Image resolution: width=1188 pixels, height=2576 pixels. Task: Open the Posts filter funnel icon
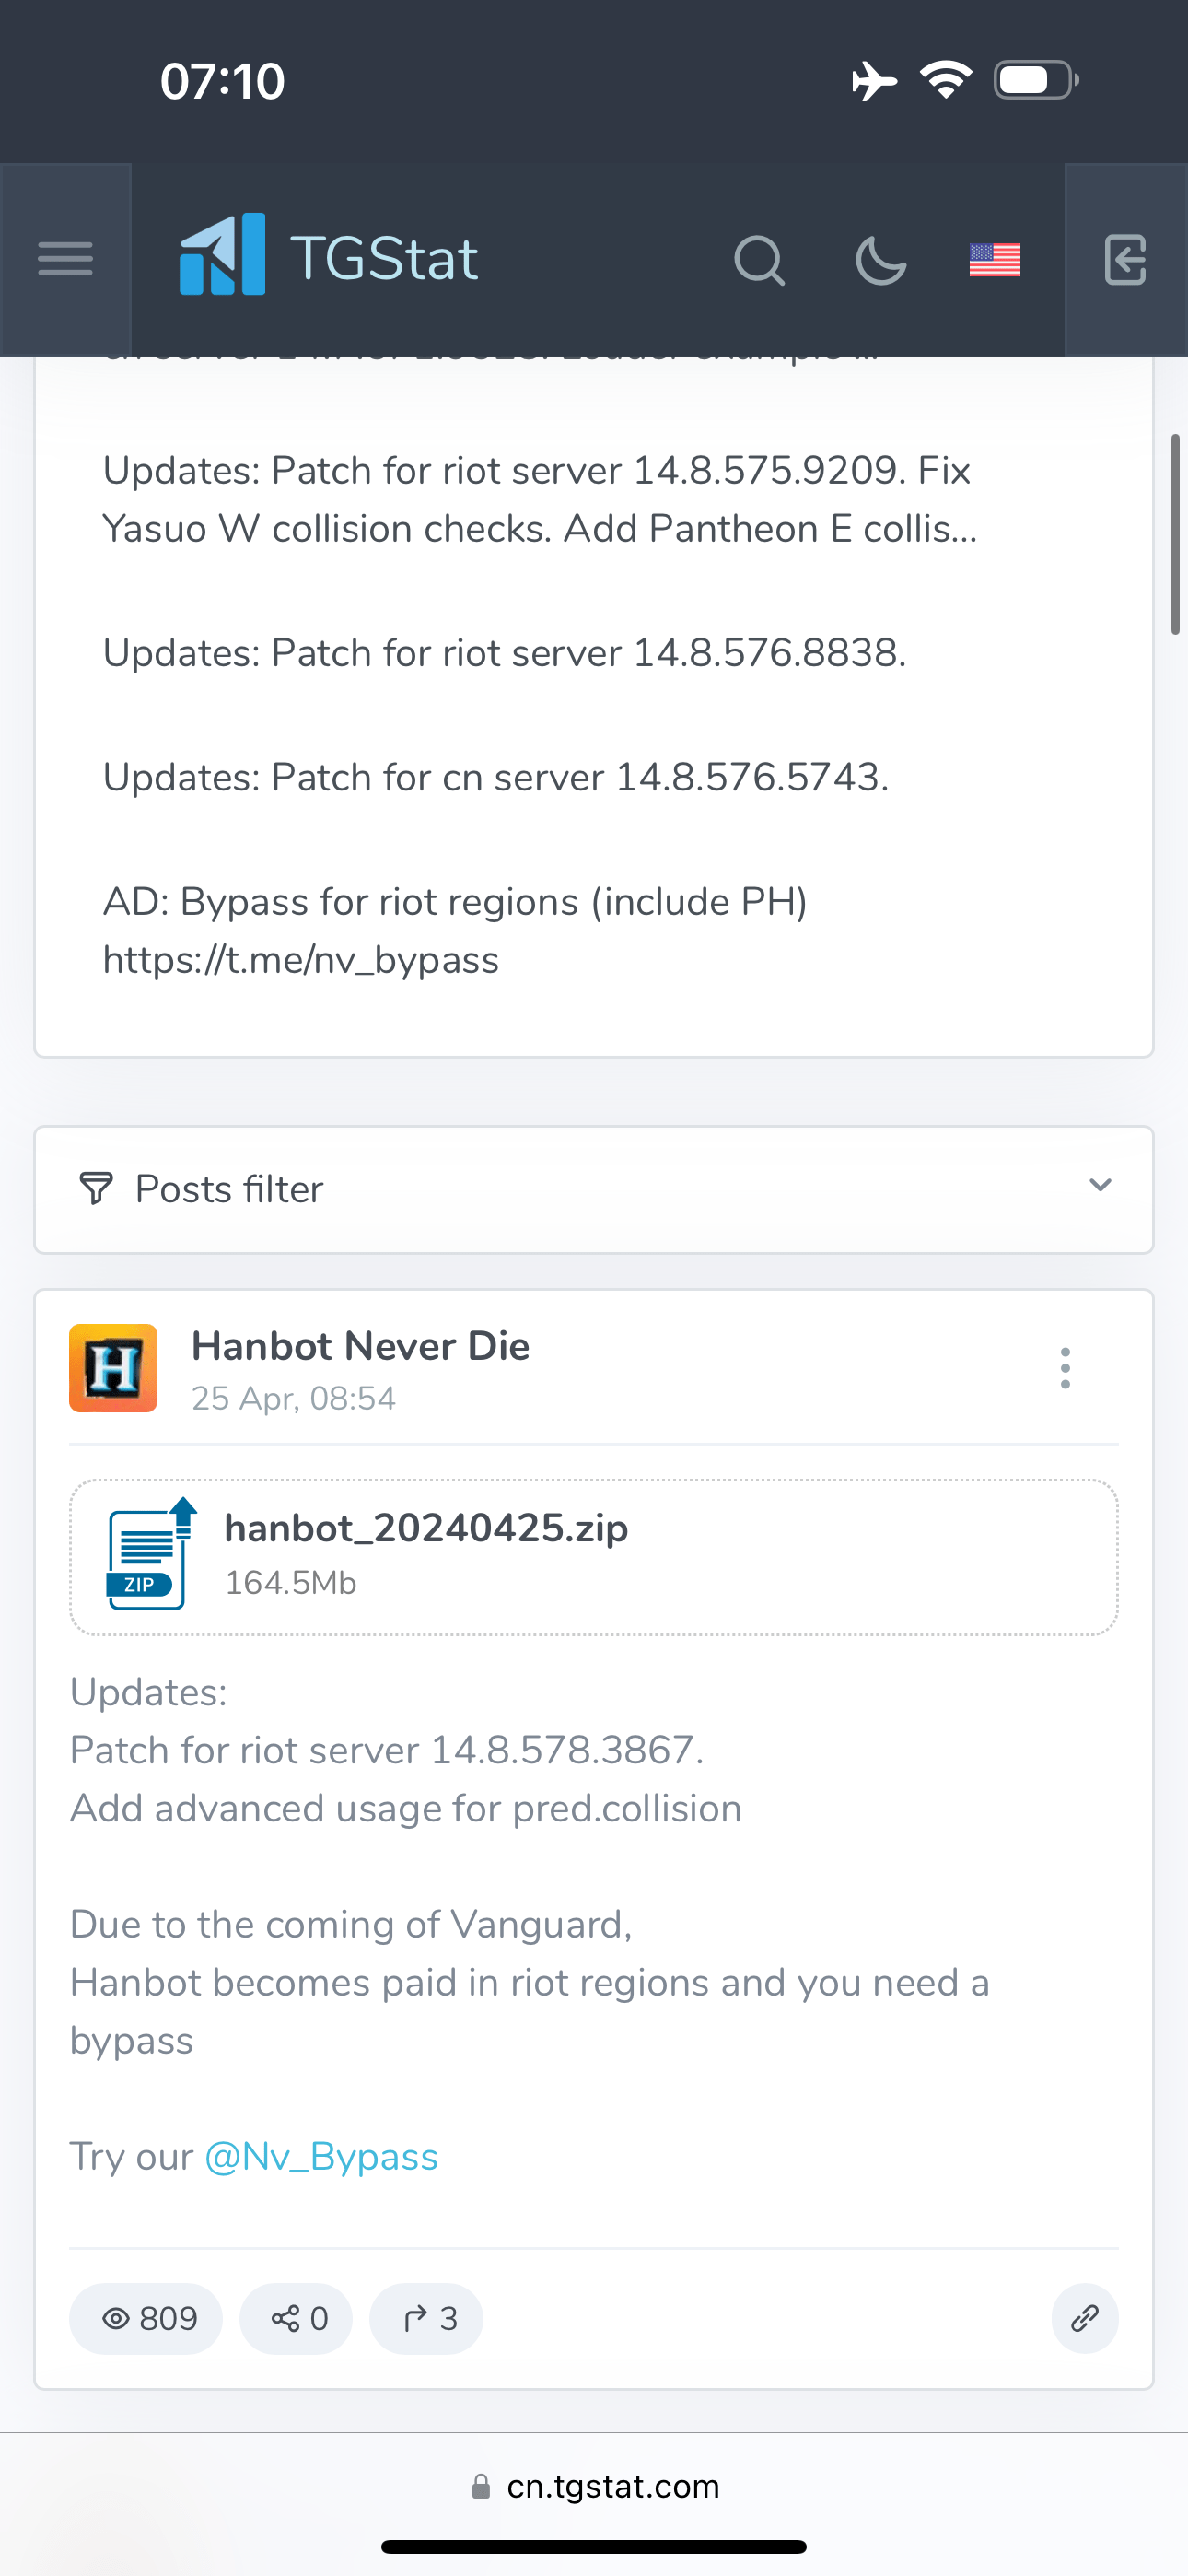(x=96, y=1189)
